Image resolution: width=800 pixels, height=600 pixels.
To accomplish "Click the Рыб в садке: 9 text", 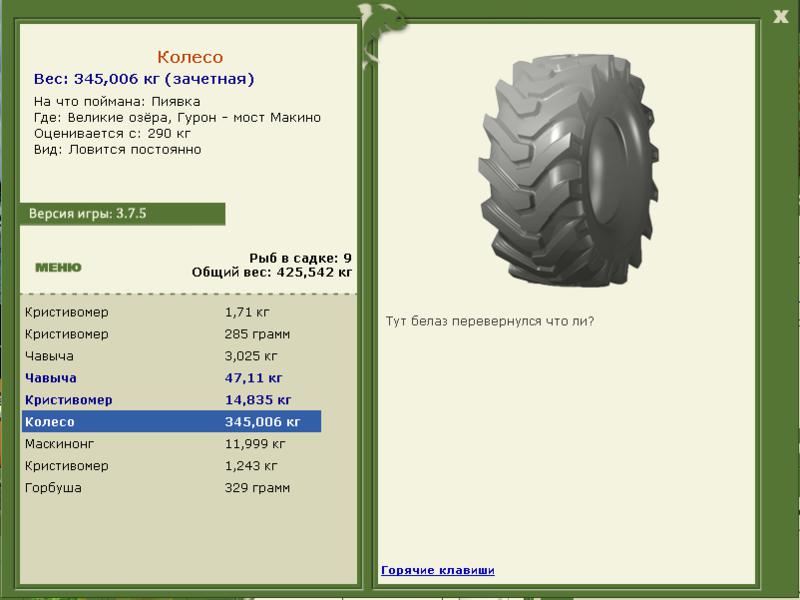I will [x=301, y=258].
